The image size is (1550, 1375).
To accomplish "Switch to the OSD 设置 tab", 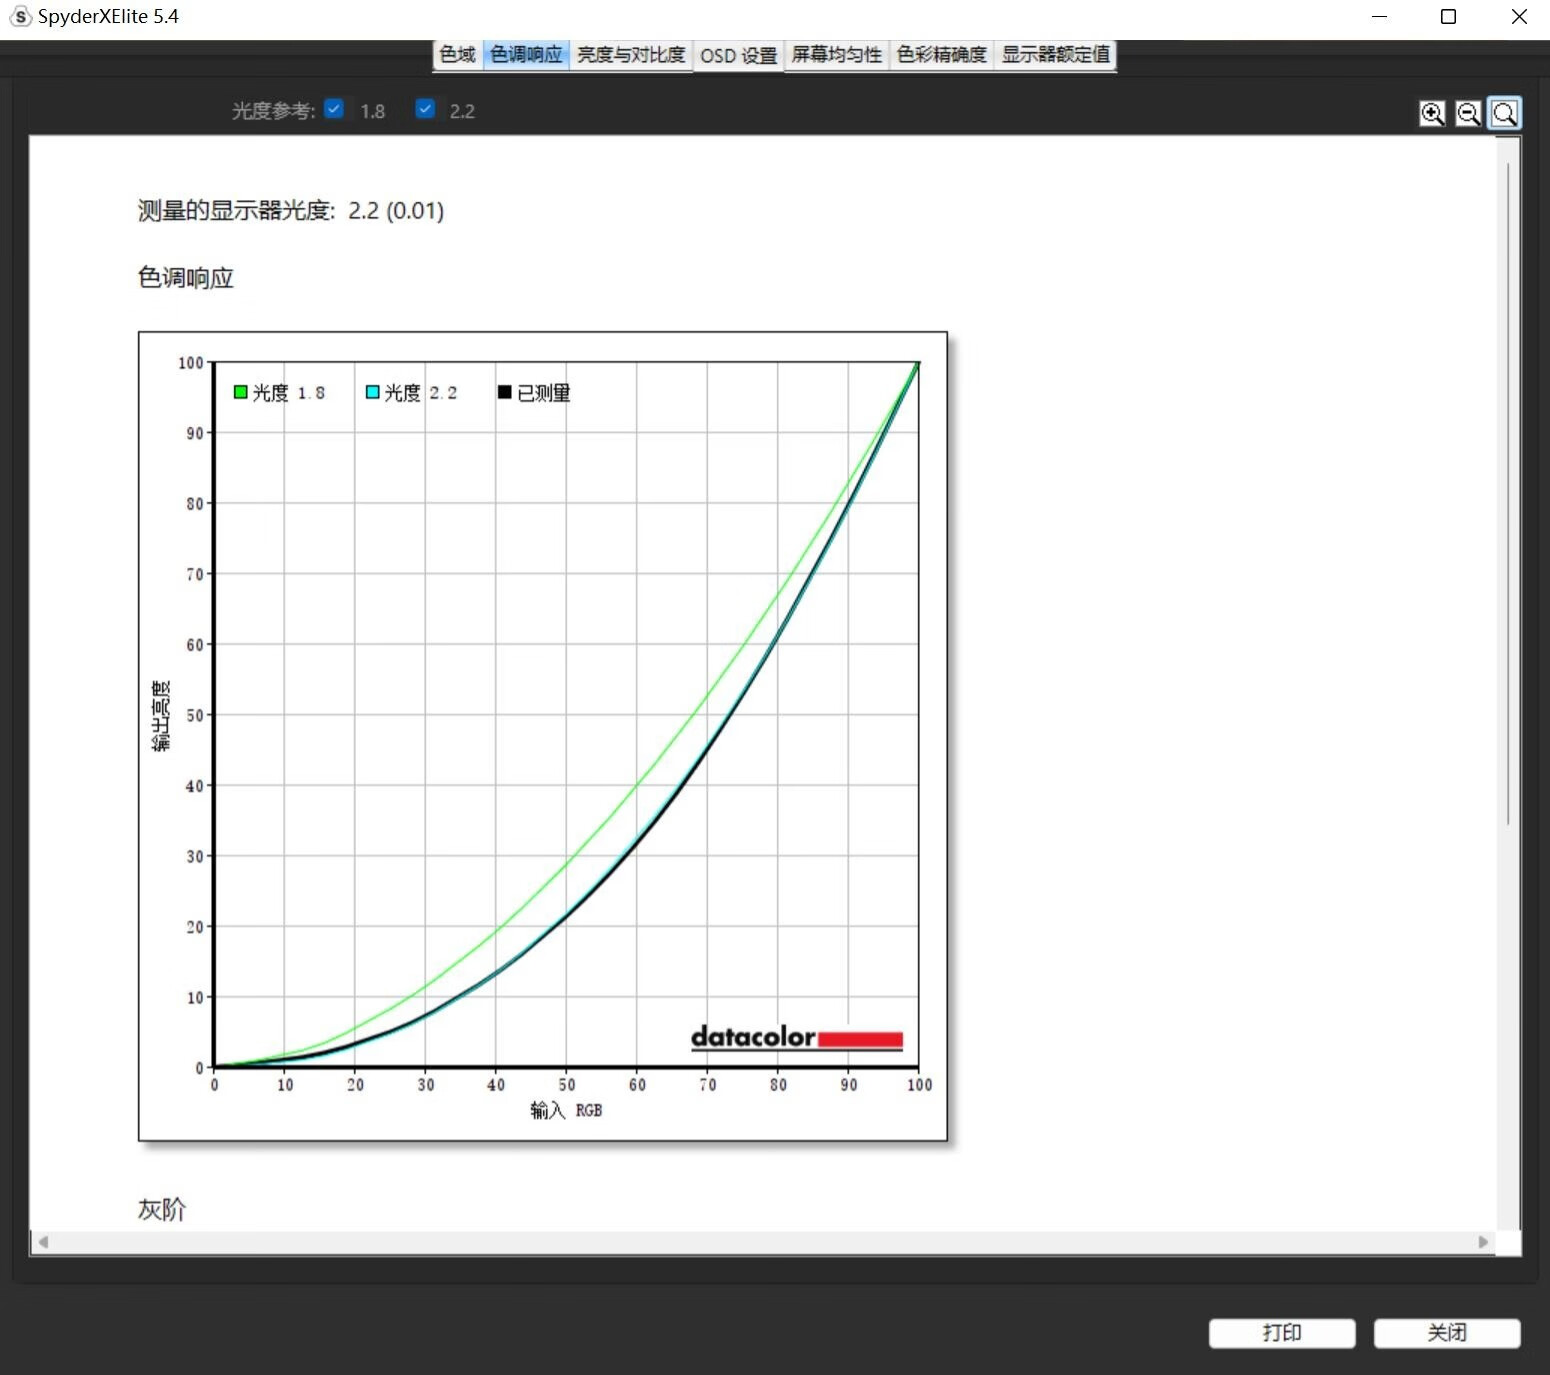I will coord(738,55).
